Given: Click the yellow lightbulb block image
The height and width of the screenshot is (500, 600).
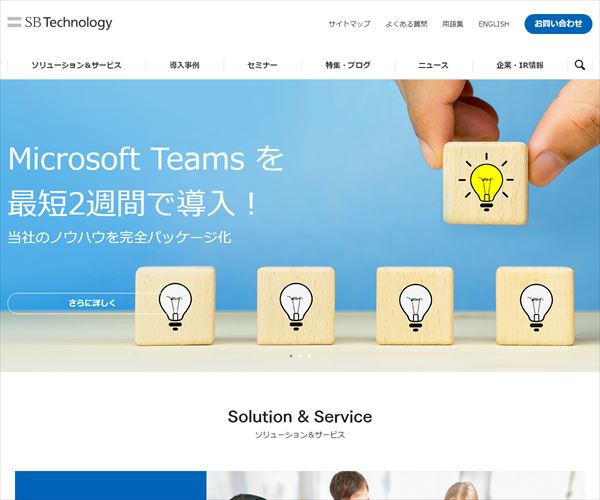Looking at the screenshot, I should click(485, 183).
